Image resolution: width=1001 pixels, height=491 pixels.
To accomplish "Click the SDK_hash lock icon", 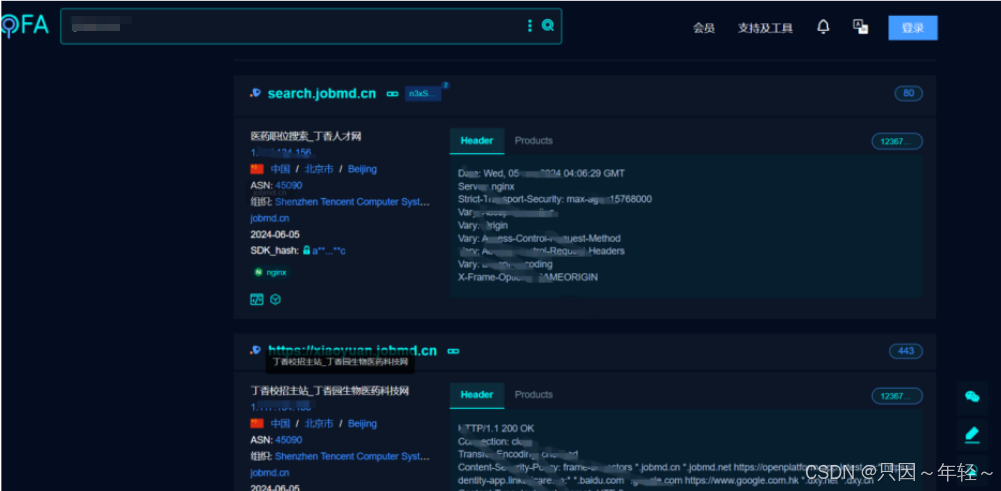I will (306, 251).
